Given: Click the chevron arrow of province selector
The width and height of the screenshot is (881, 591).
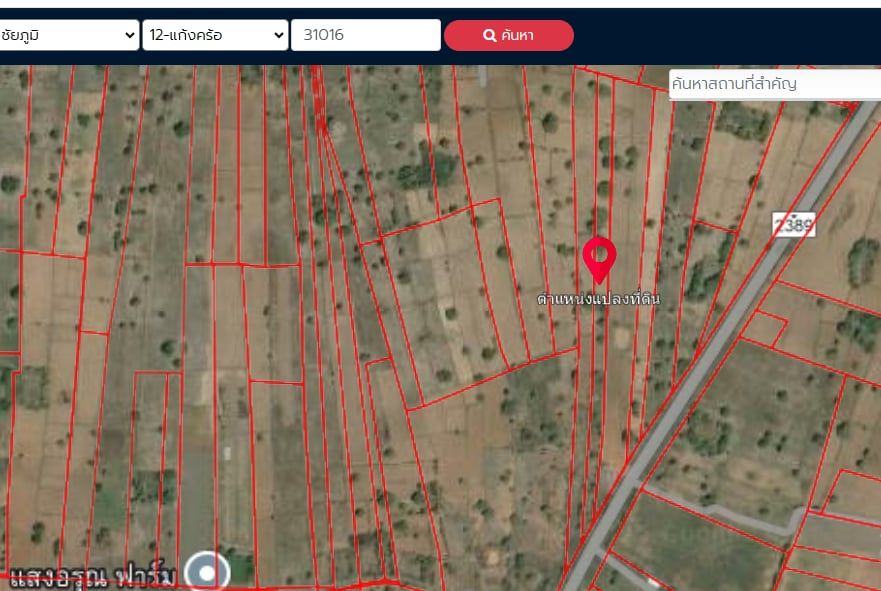Looking at the screenshot, I should pyautogui.click(x=130, y=35).
